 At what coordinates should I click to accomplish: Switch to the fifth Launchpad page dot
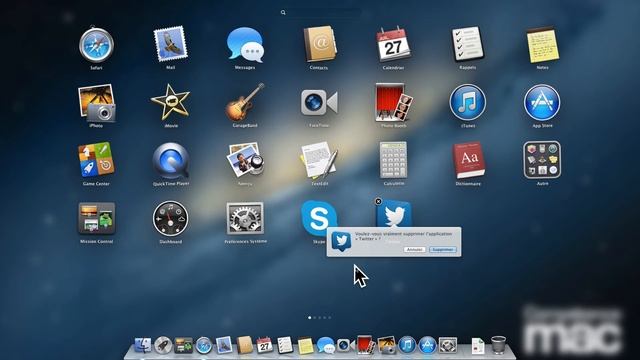tap(330, 318)
